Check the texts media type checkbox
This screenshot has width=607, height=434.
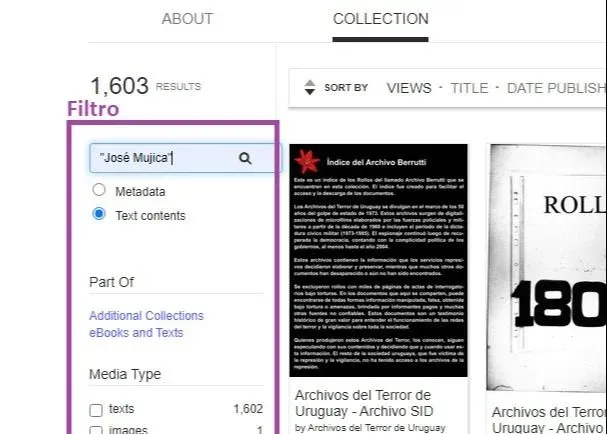[96, 409]
